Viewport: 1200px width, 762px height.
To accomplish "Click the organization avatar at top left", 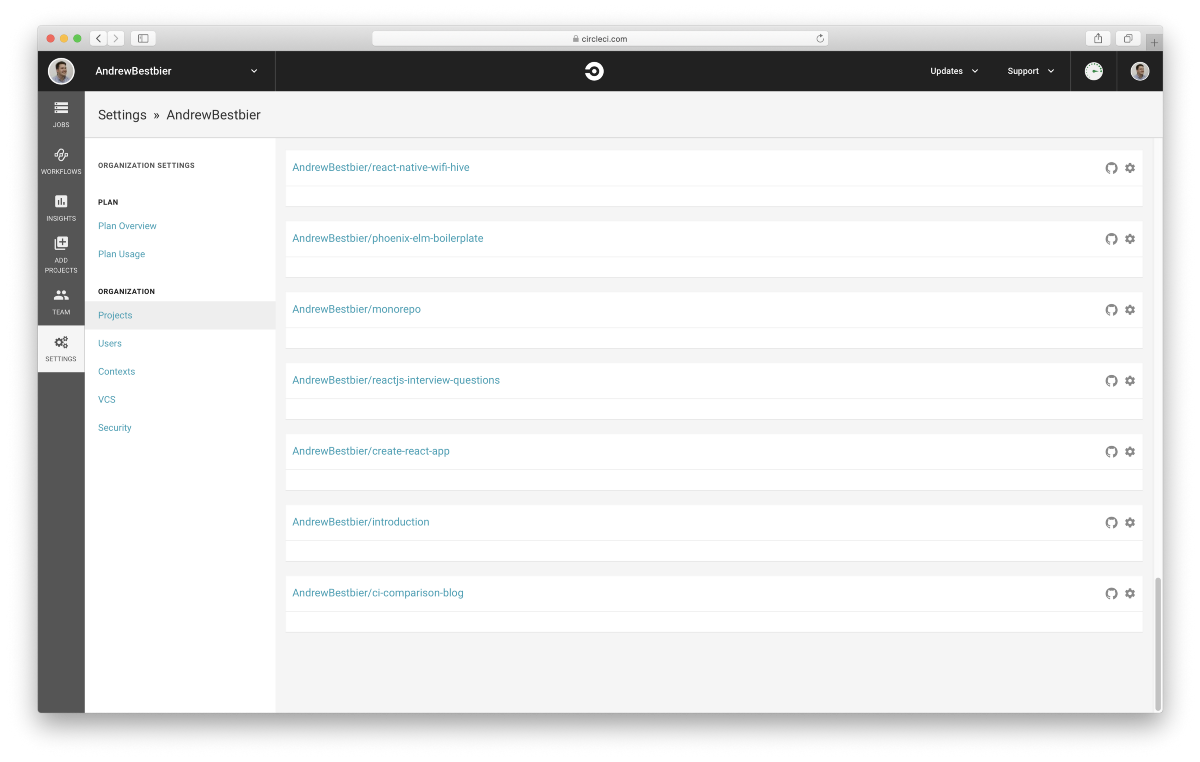I will click(61, 71).
